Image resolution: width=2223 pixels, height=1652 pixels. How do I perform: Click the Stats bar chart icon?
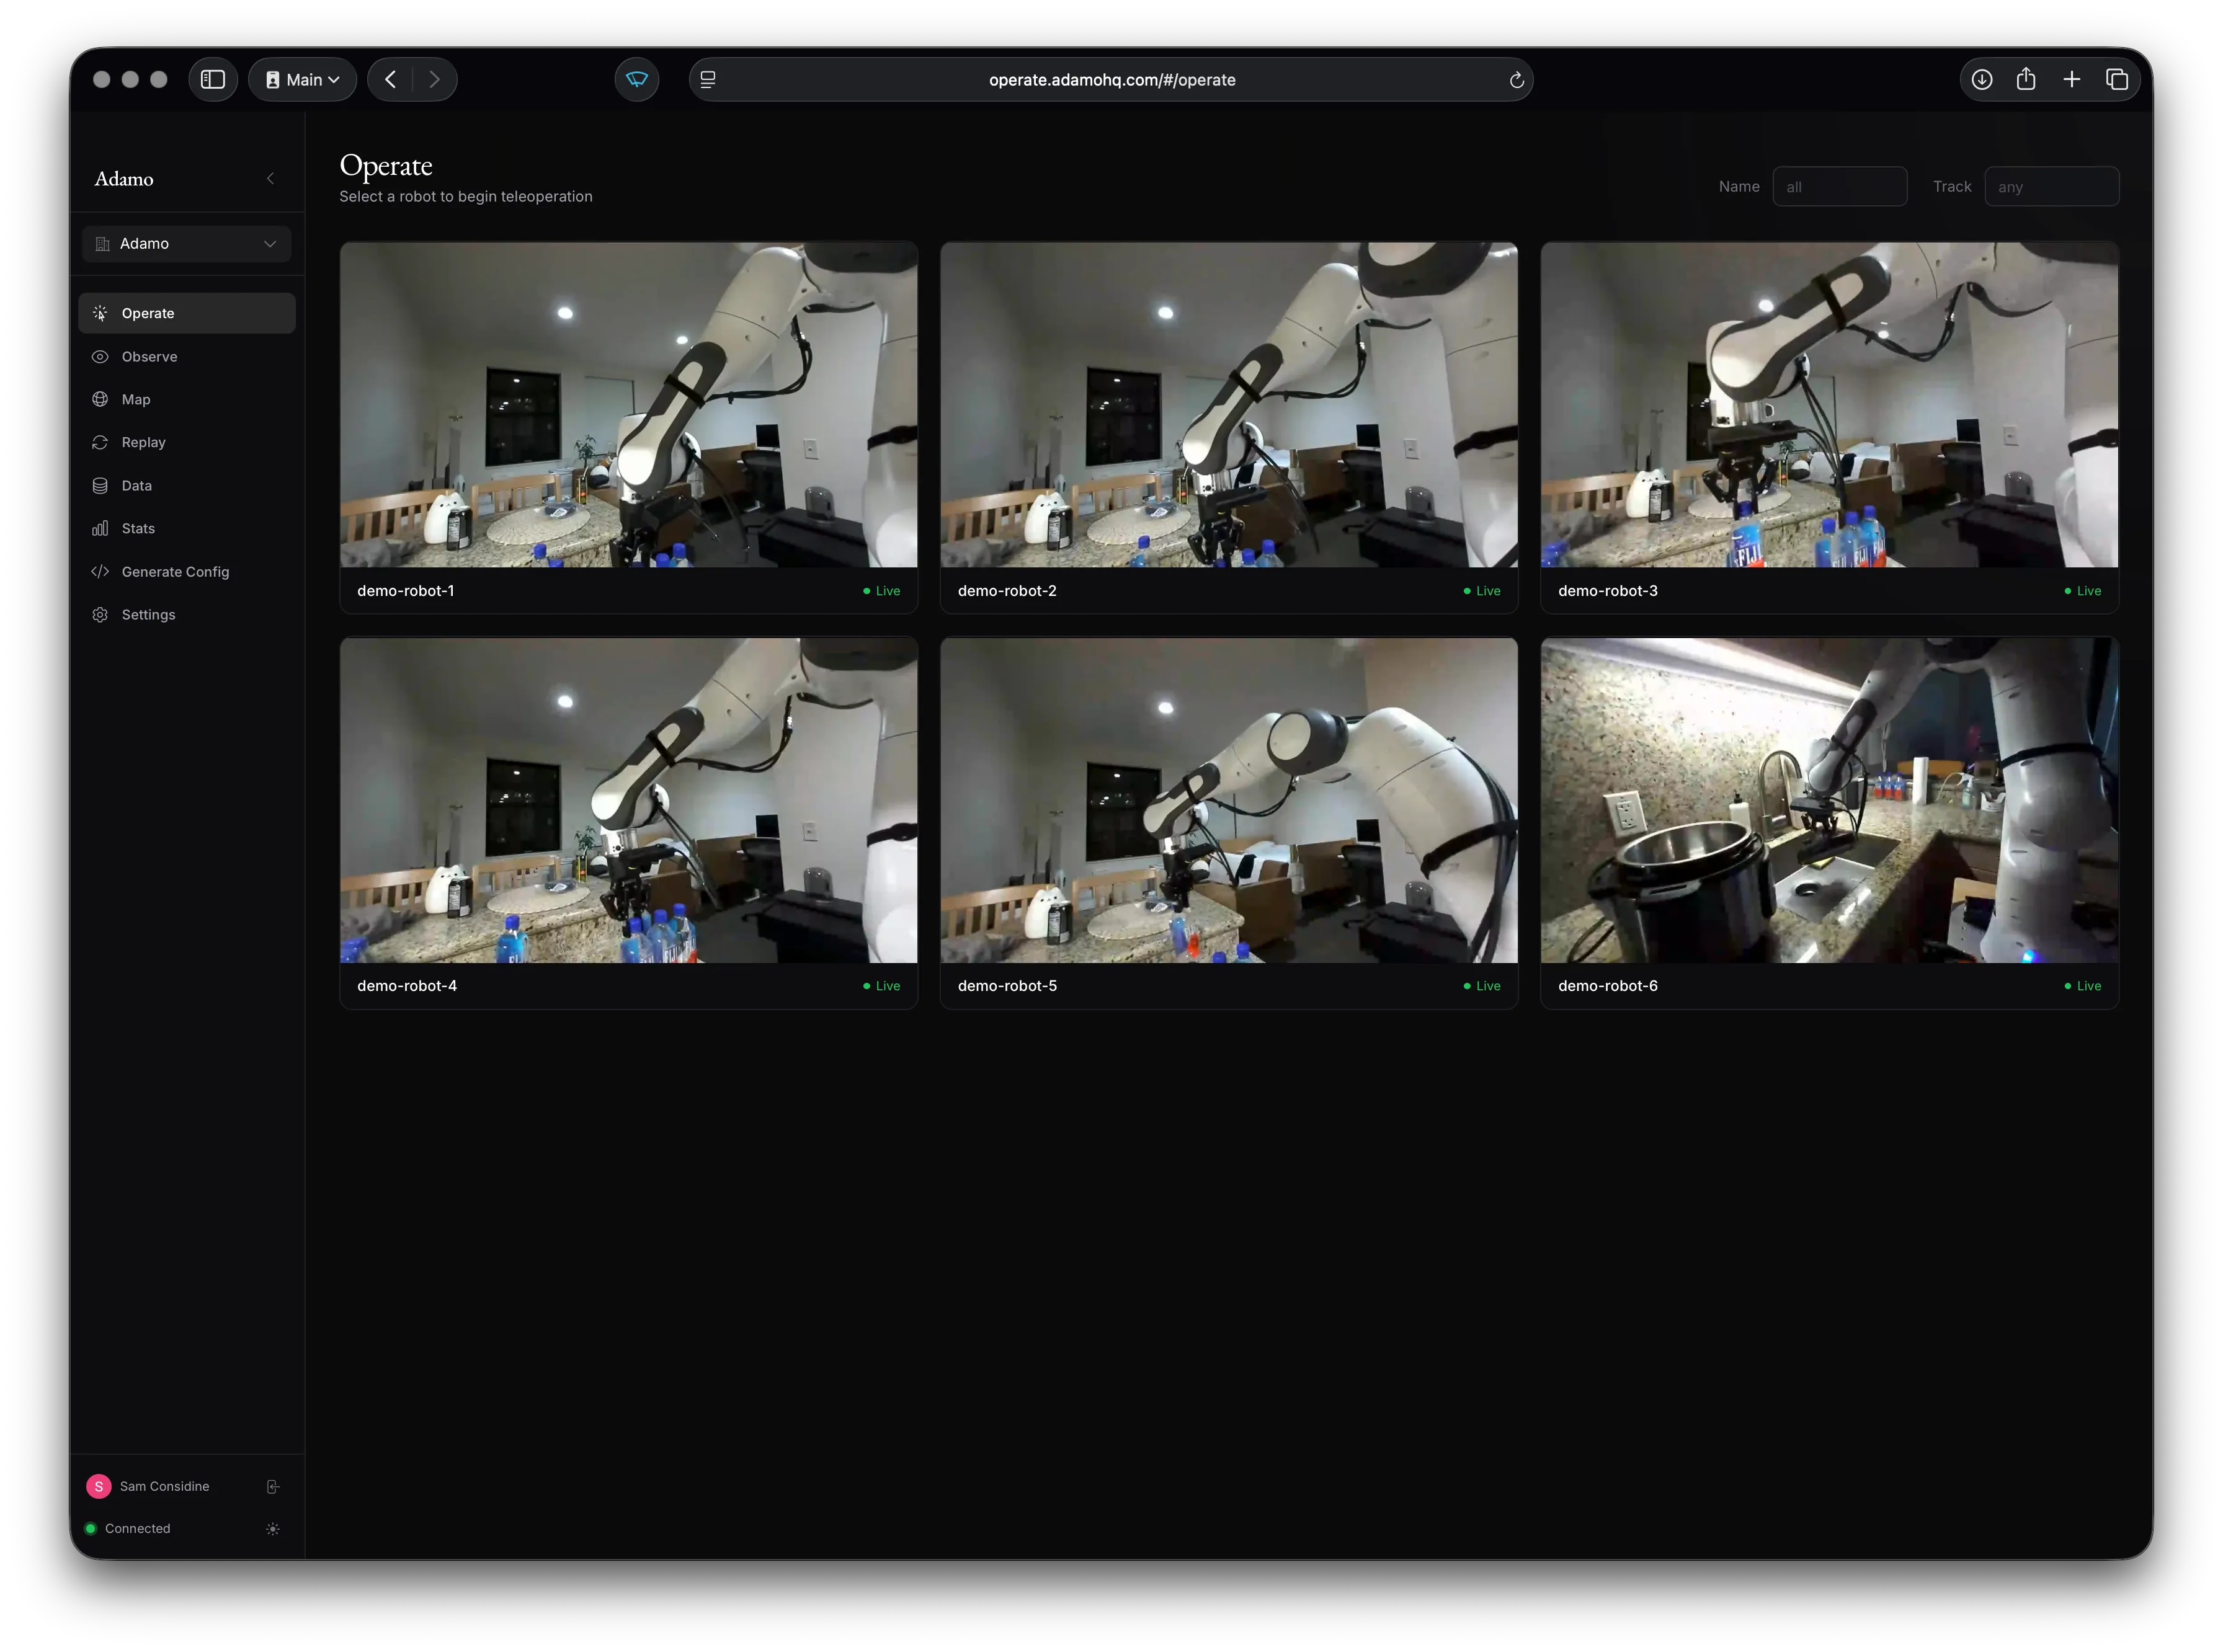point(100,528)
